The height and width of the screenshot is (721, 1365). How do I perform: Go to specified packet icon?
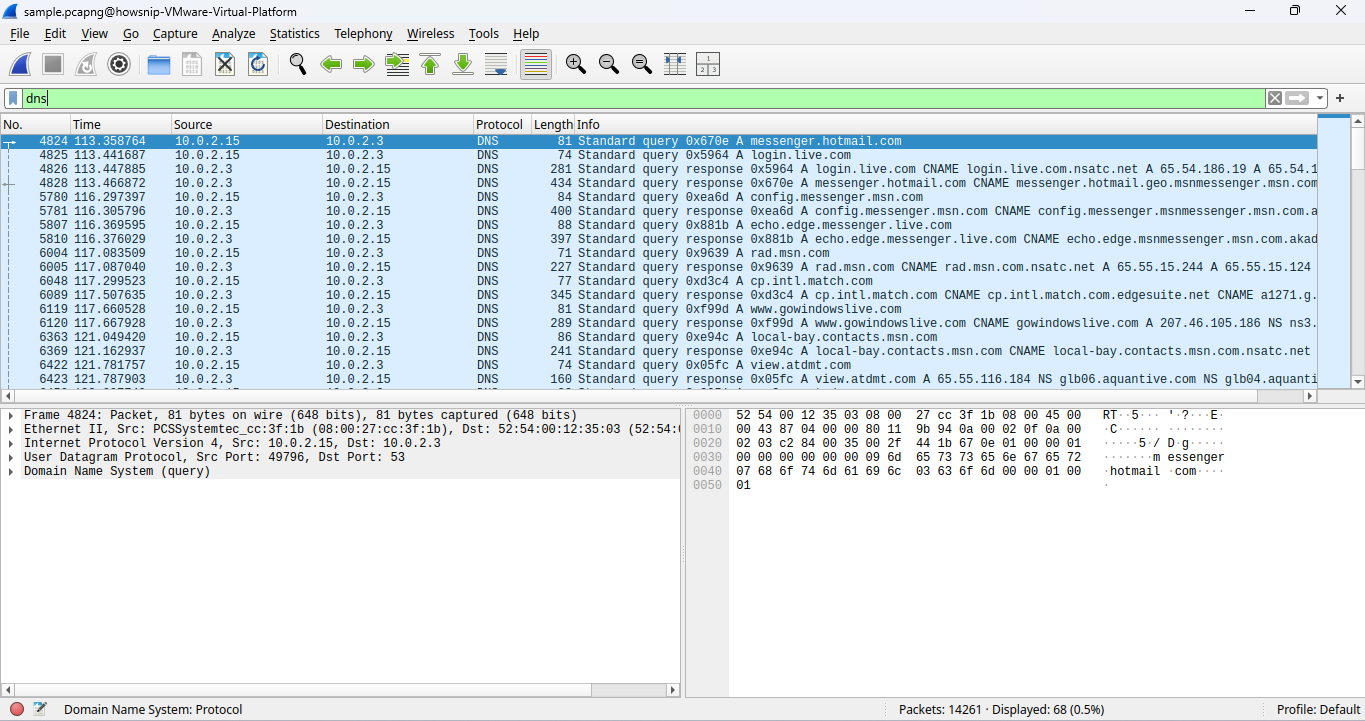pyautogui.click(x=397, y=64)
